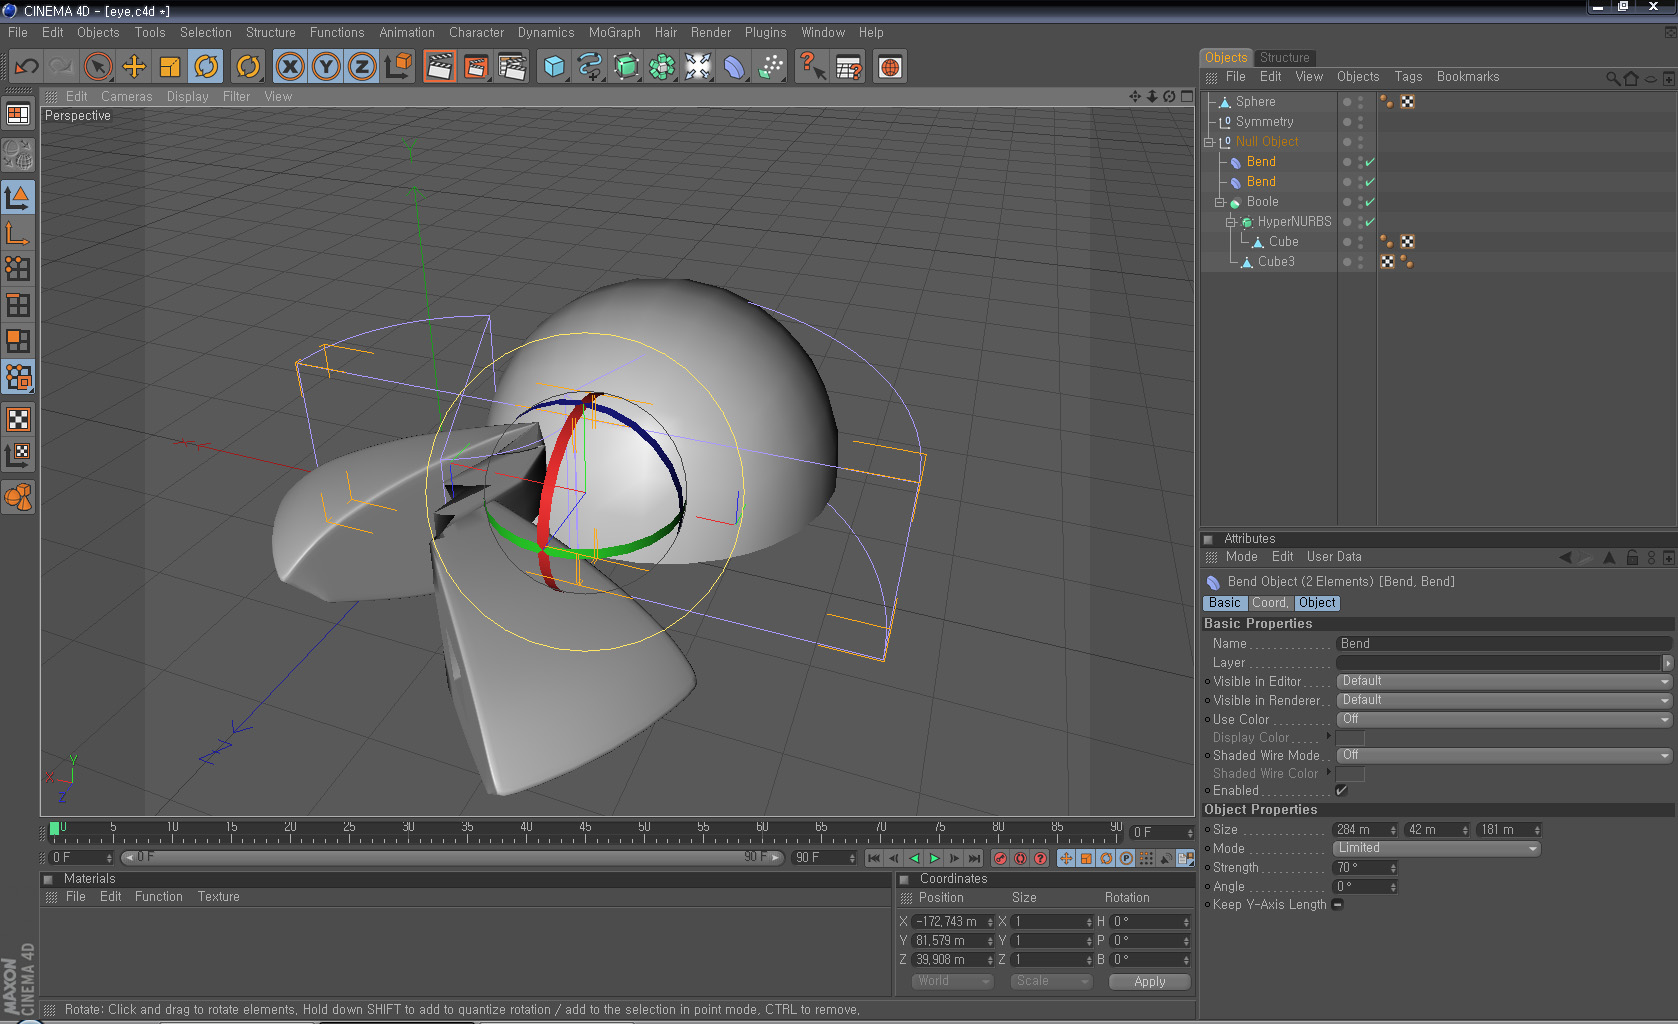Open the Plugins menu

(x=765, y=32)
